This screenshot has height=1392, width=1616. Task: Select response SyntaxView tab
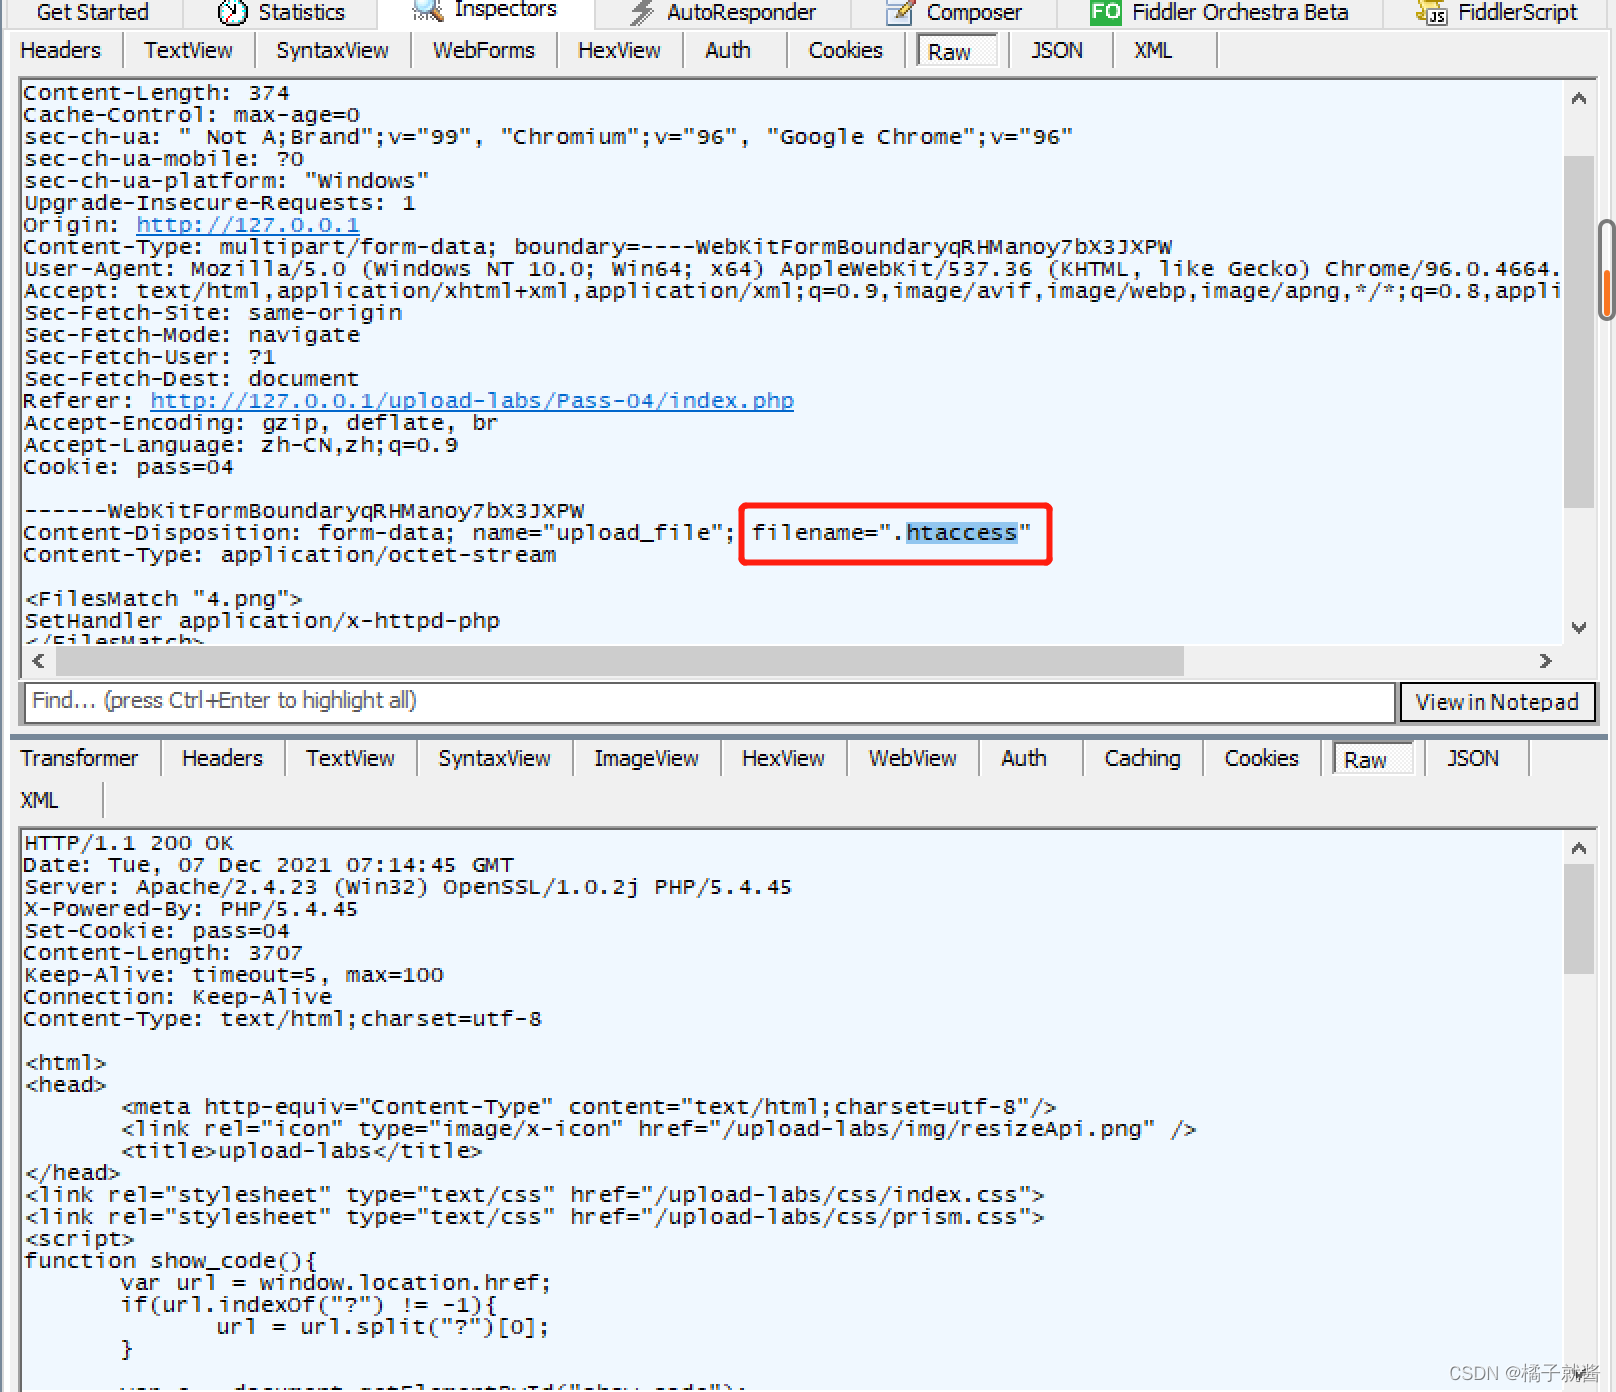click(x=494, y=758)
